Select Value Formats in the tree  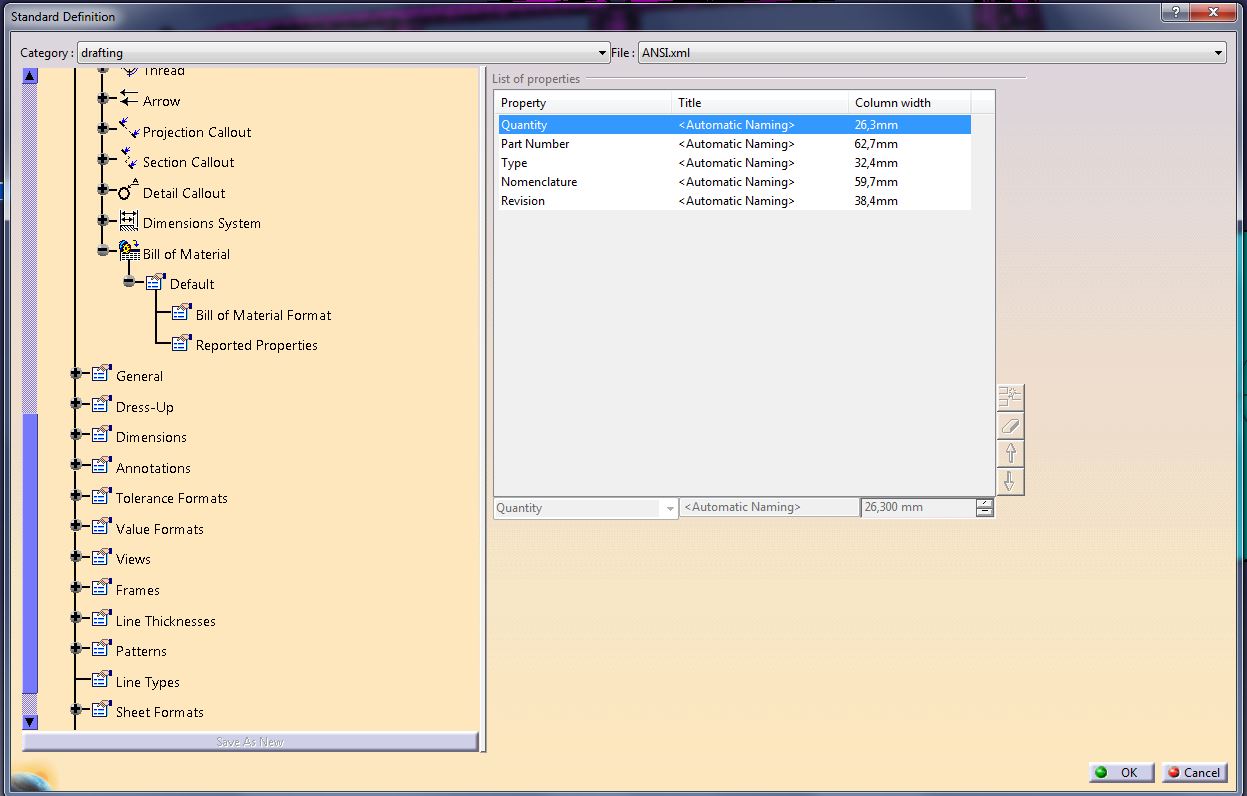pyautogui.click(x=160, y=529)
